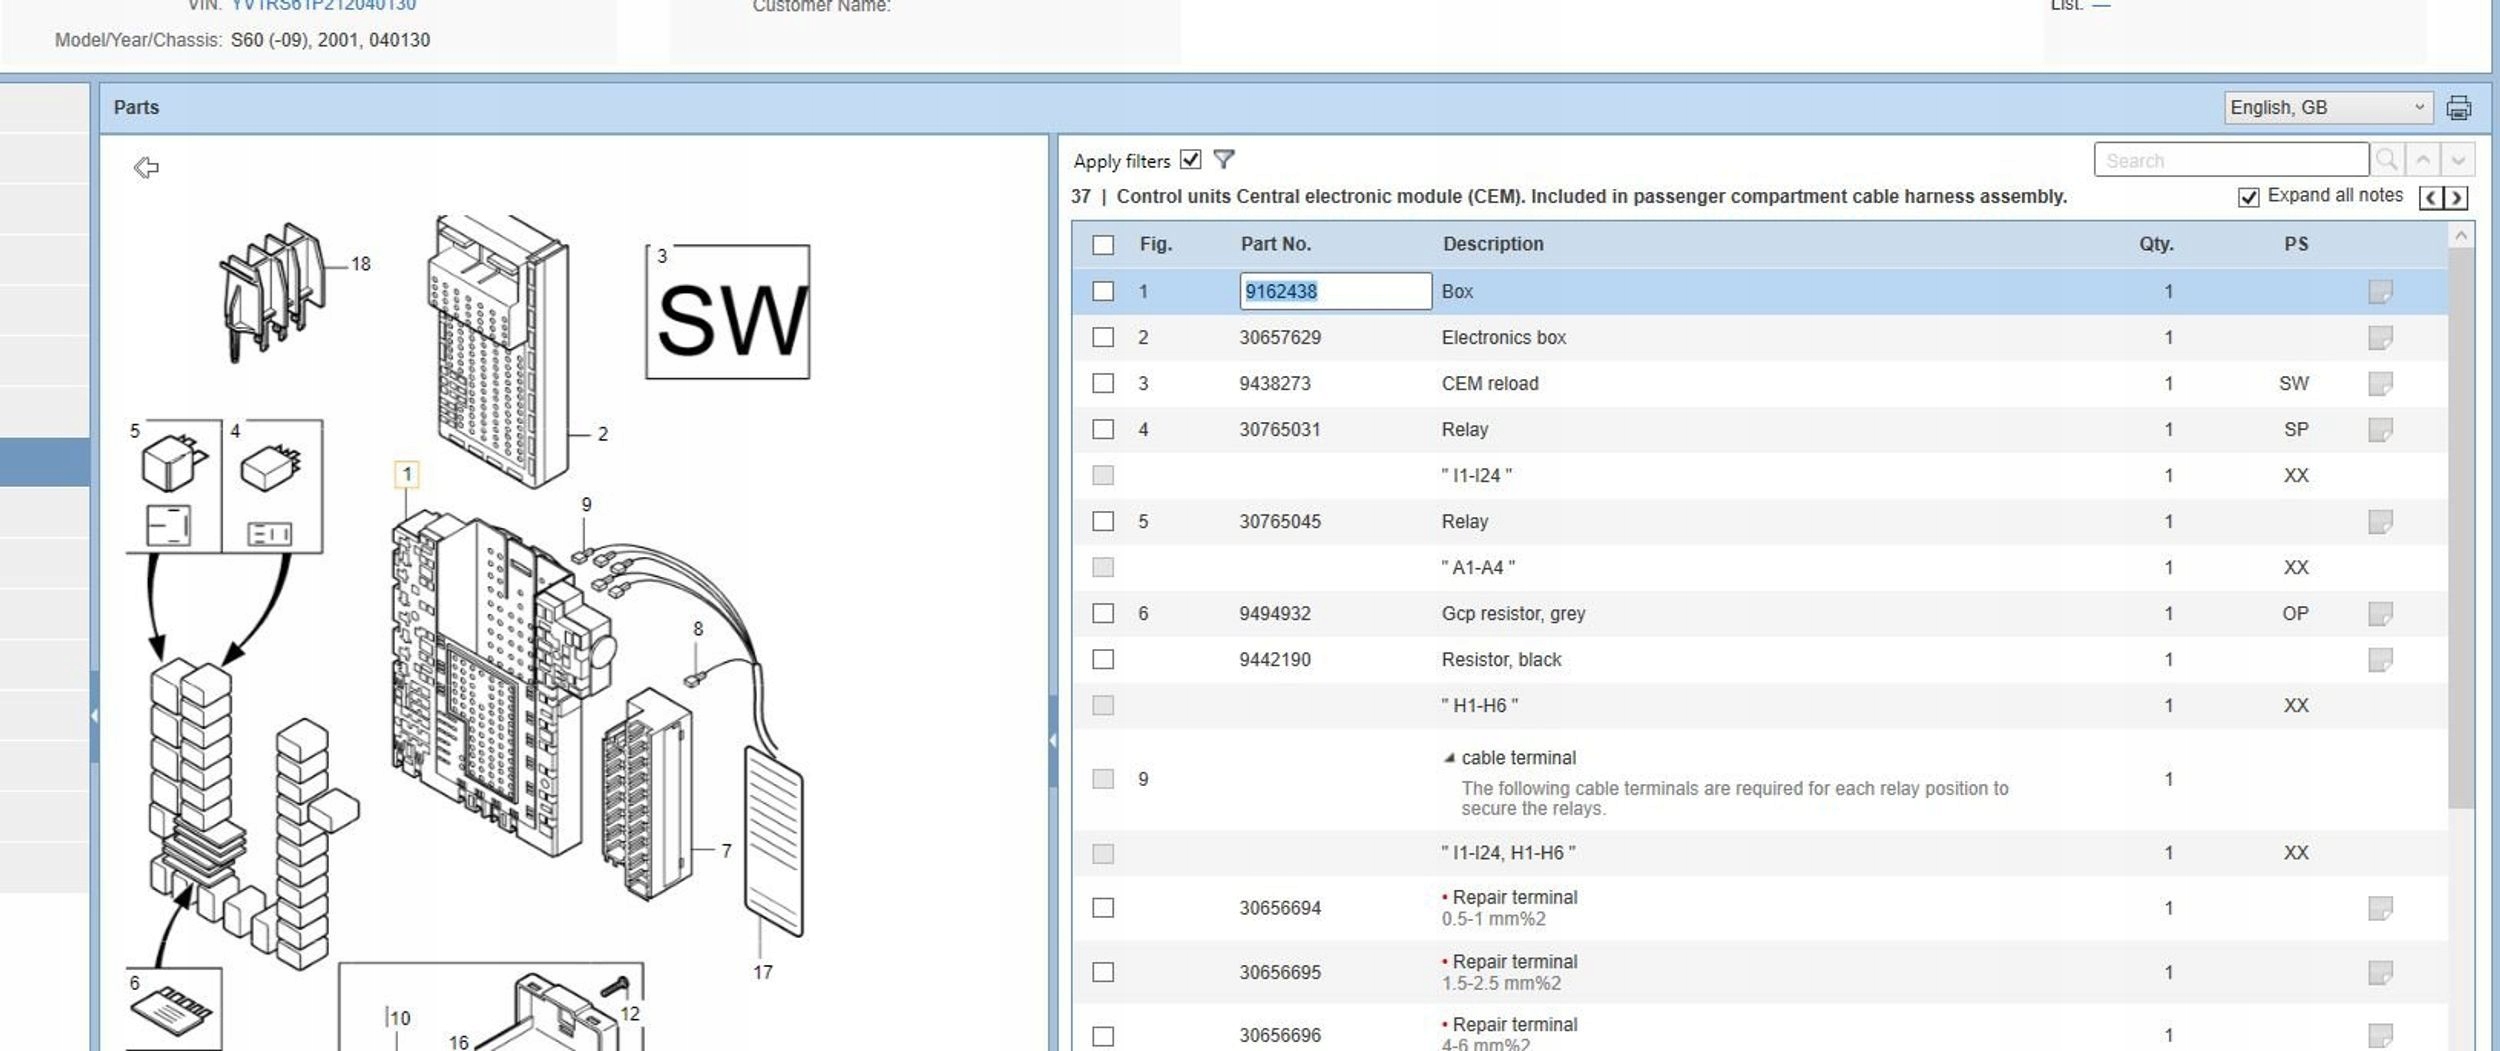The width and height of the screenshot is (2500, 1051).
Task: Click the search magnifier icon
Action: pos(2386,160)
